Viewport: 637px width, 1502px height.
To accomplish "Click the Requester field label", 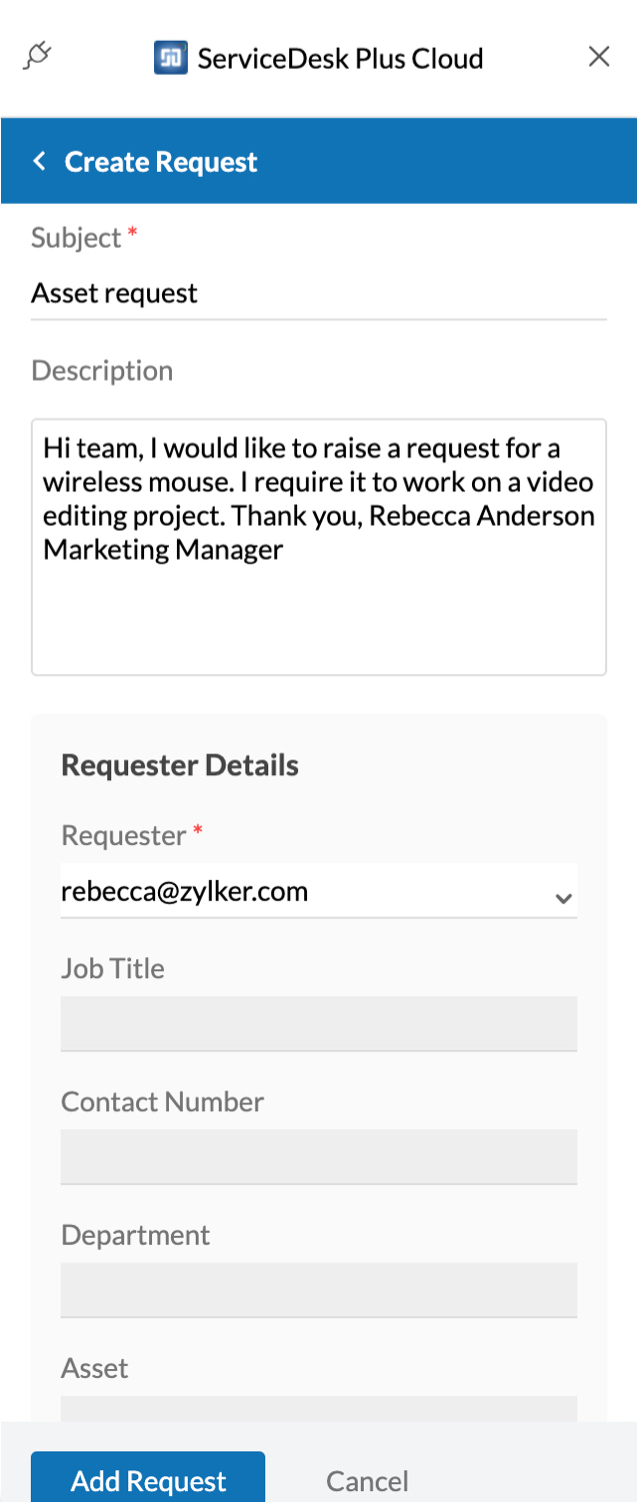I will click(x=124, y=835).
